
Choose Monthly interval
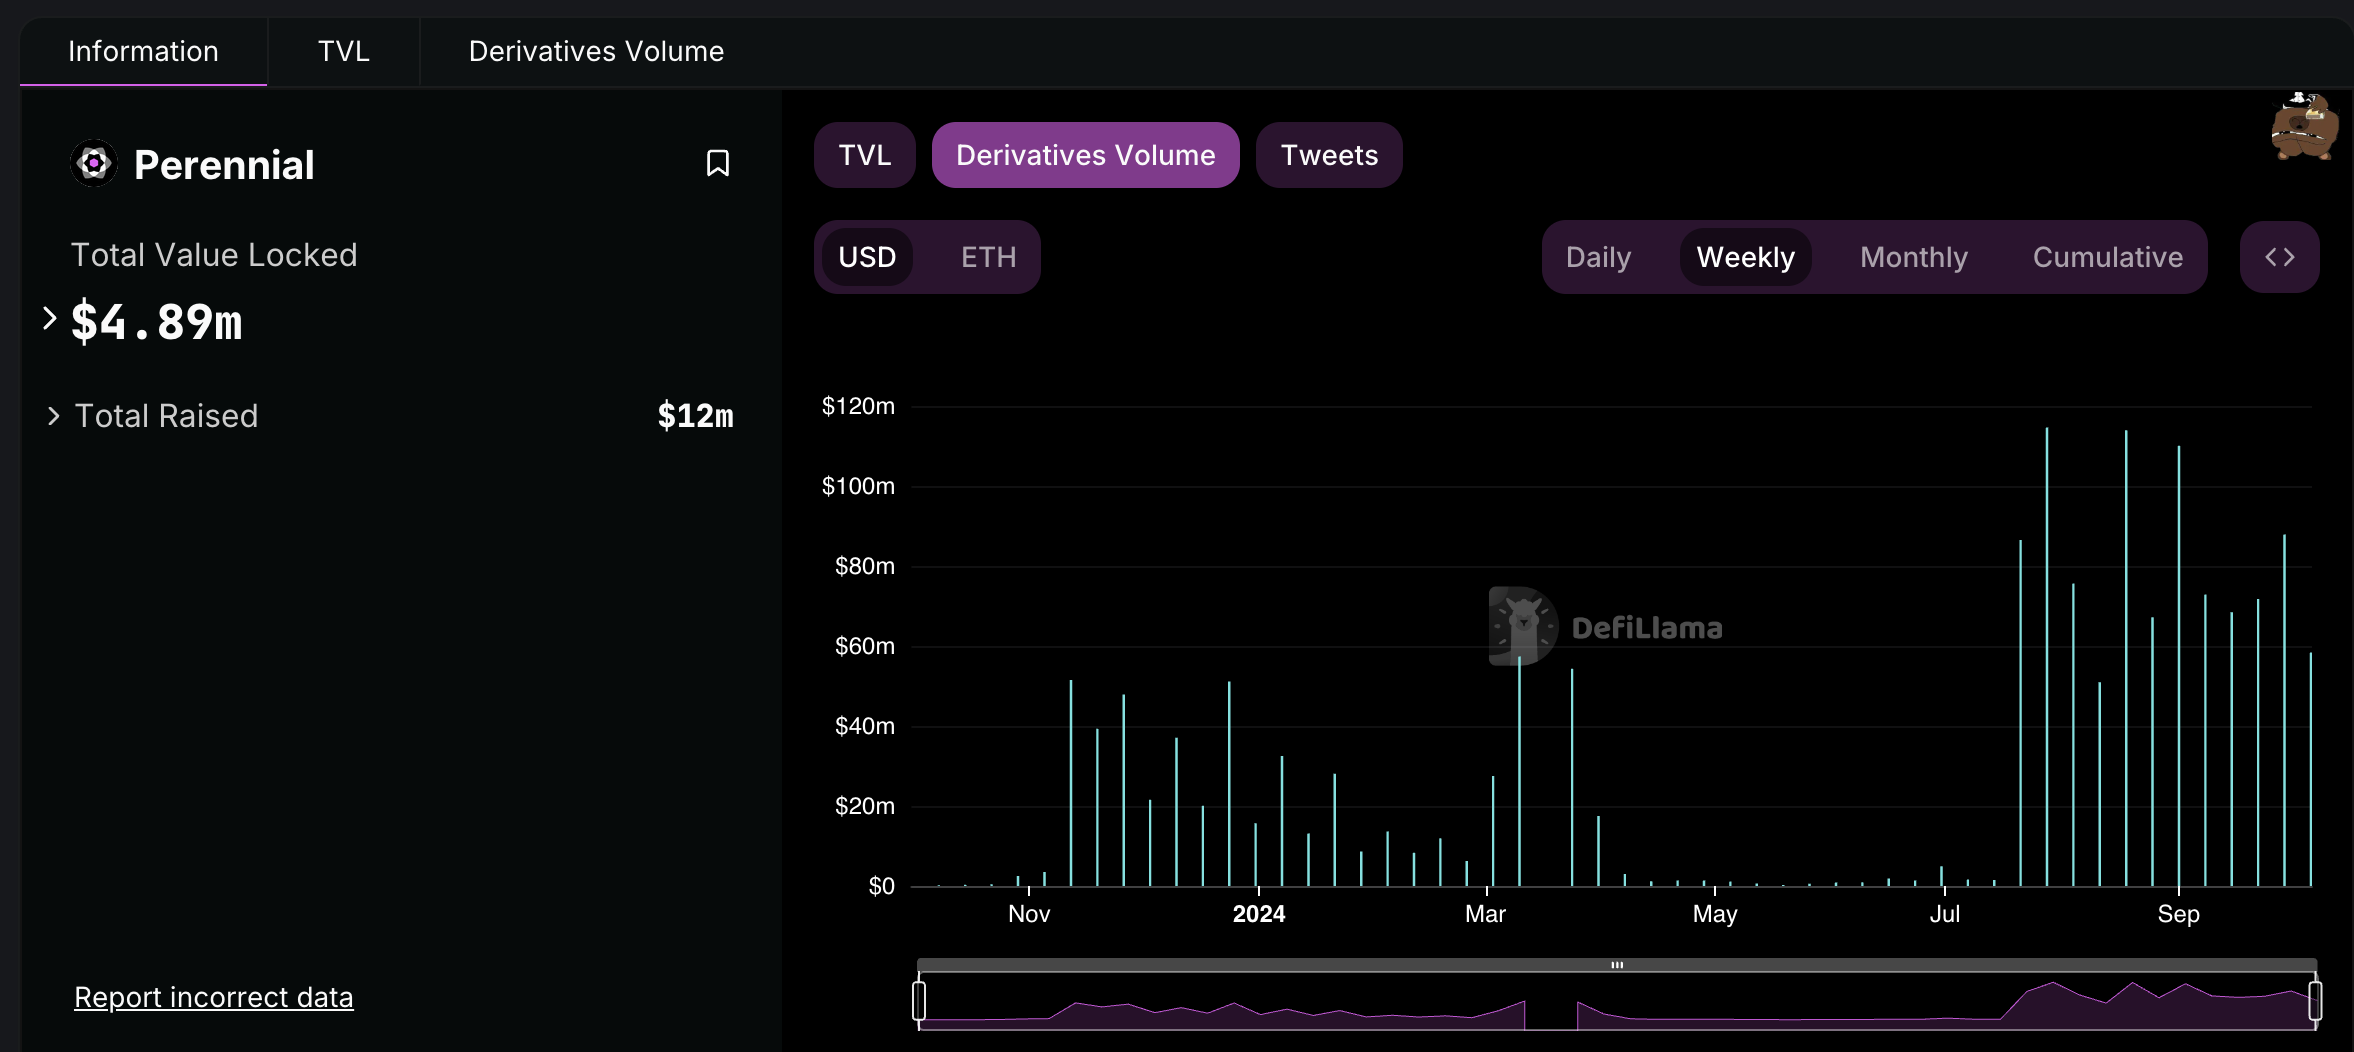click(1913, 257)
